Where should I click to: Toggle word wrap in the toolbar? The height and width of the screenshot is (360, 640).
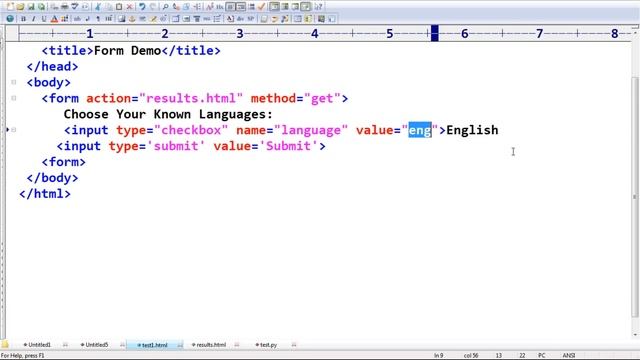pyautogui.click(x=230, y=7)
